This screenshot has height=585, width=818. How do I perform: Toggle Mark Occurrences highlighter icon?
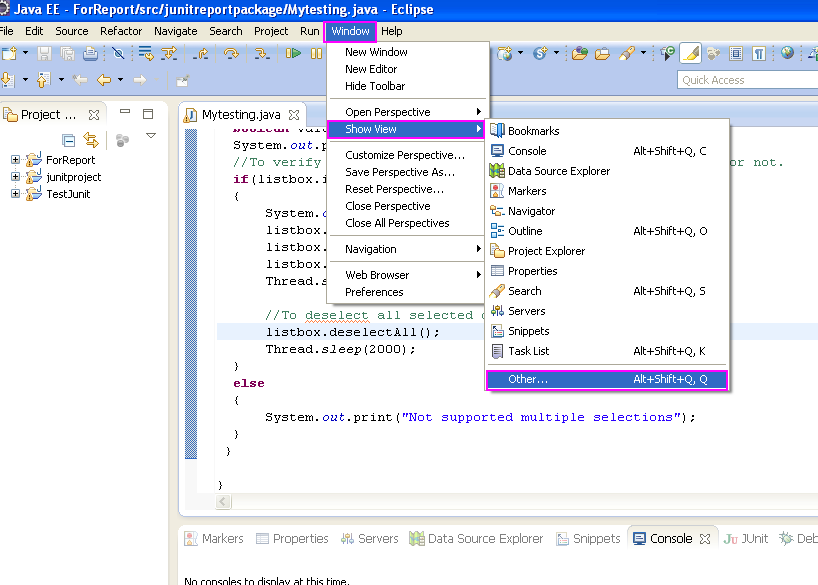pos(690,53)
